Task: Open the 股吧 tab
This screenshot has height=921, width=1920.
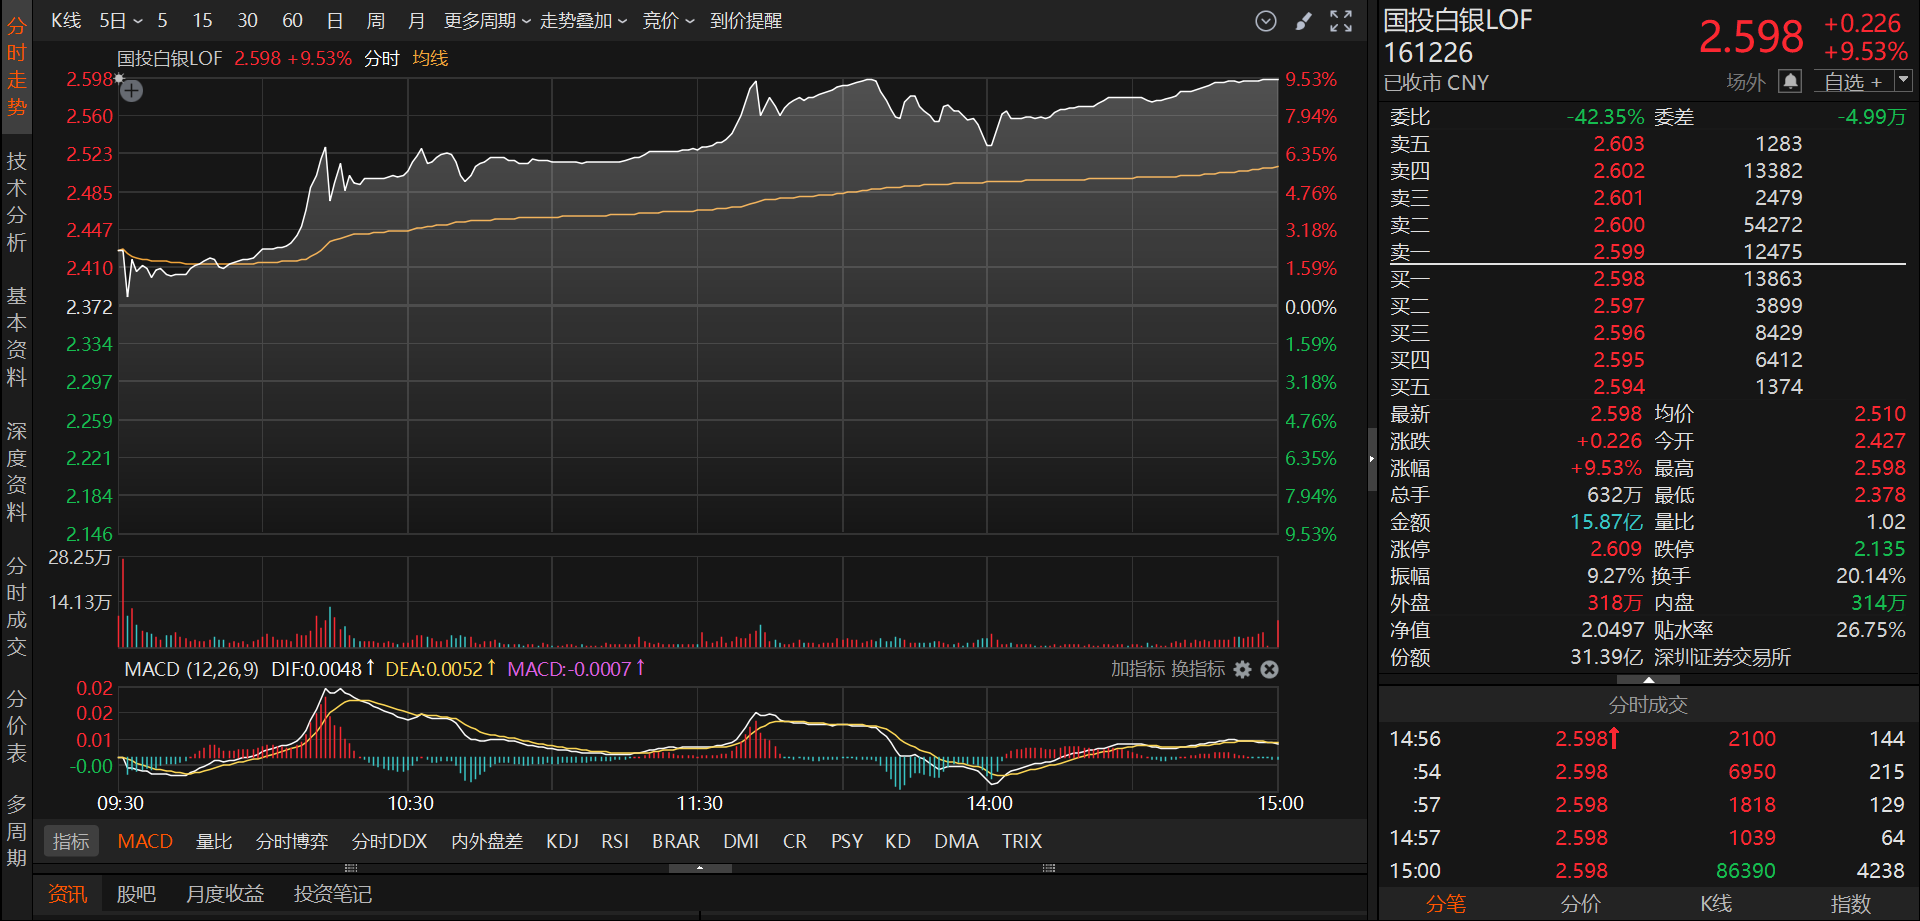Action: click(136, 893)
